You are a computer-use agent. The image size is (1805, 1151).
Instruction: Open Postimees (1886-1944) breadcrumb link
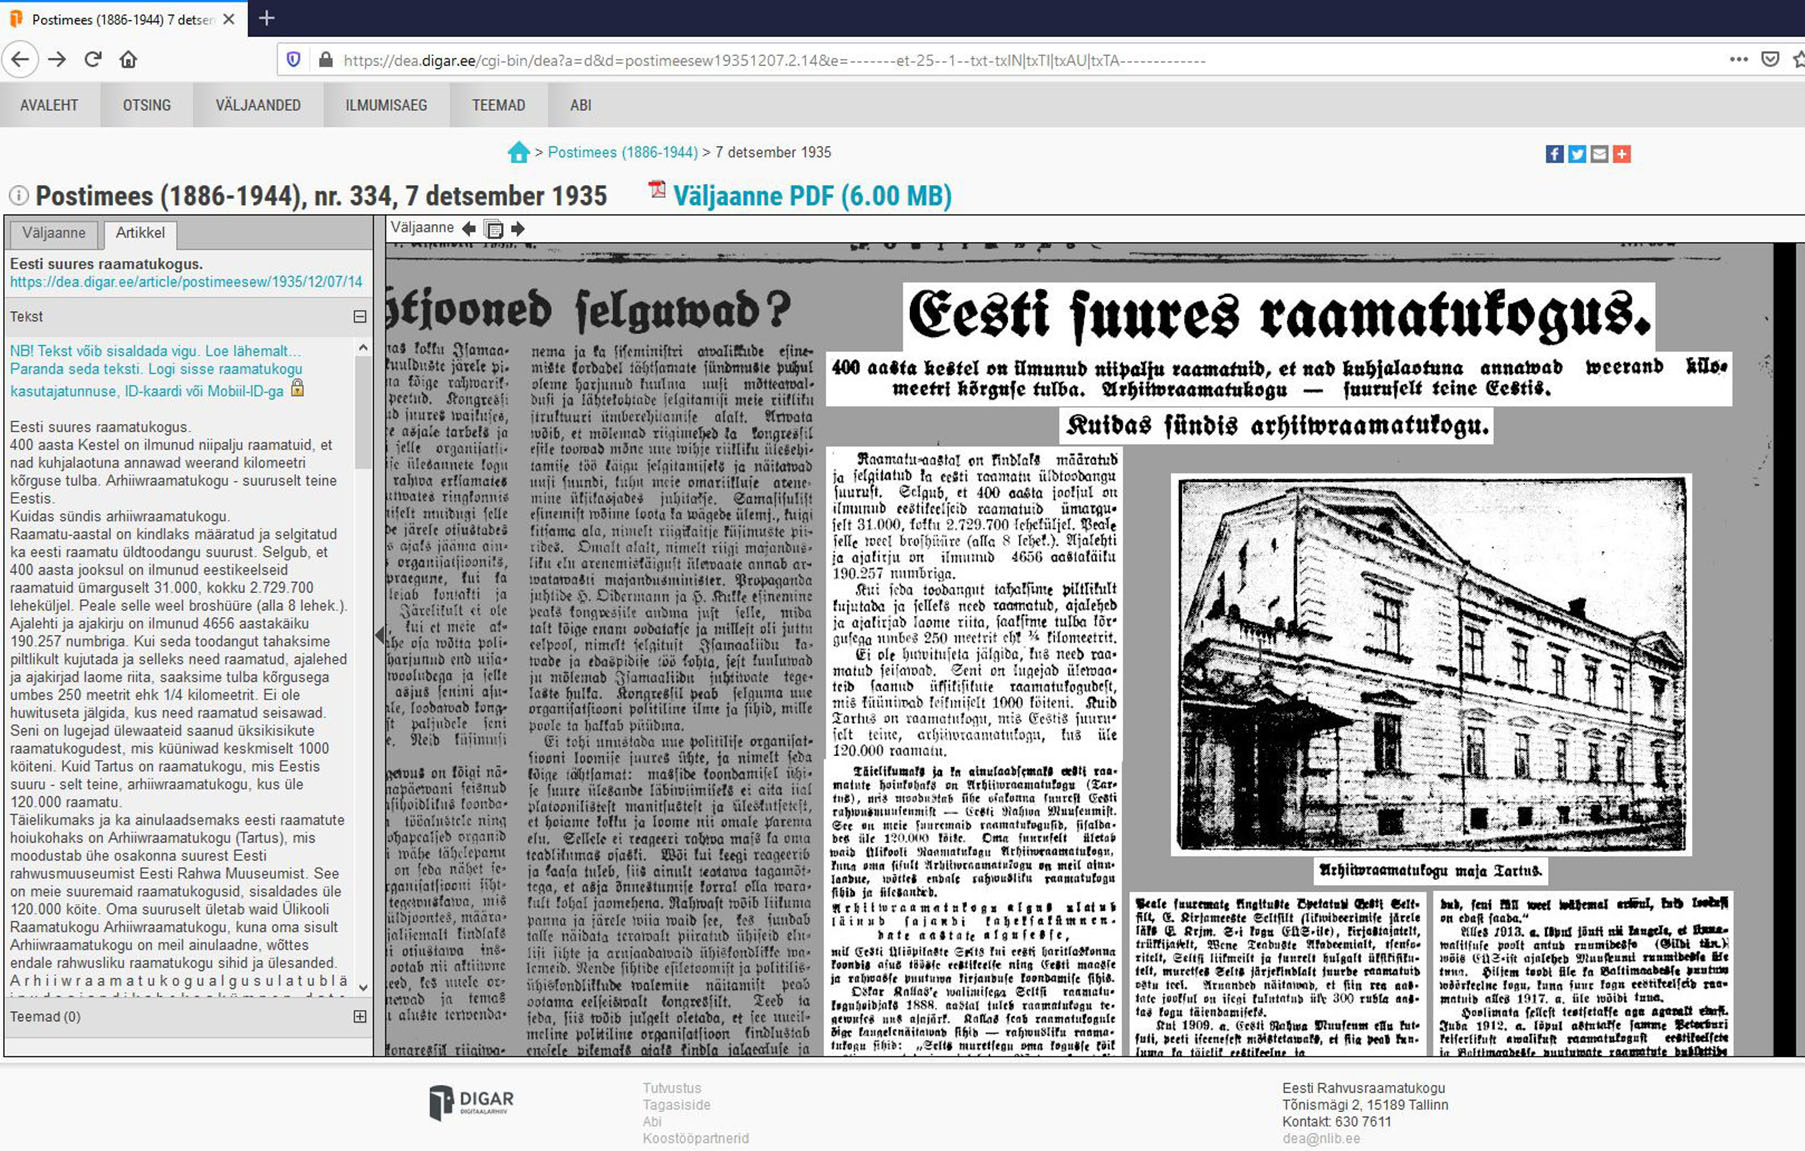(622, 152)
